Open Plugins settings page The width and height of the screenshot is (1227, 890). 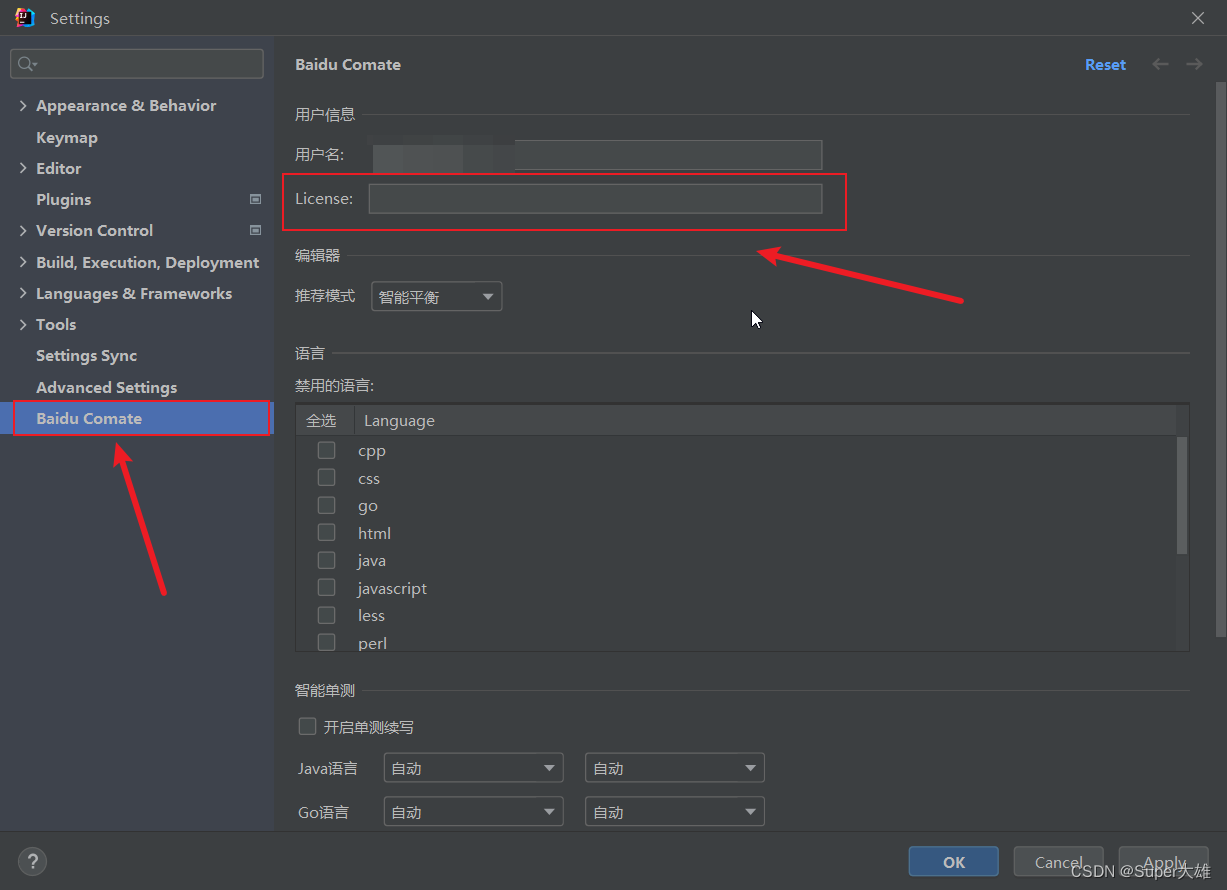point(64,199)
